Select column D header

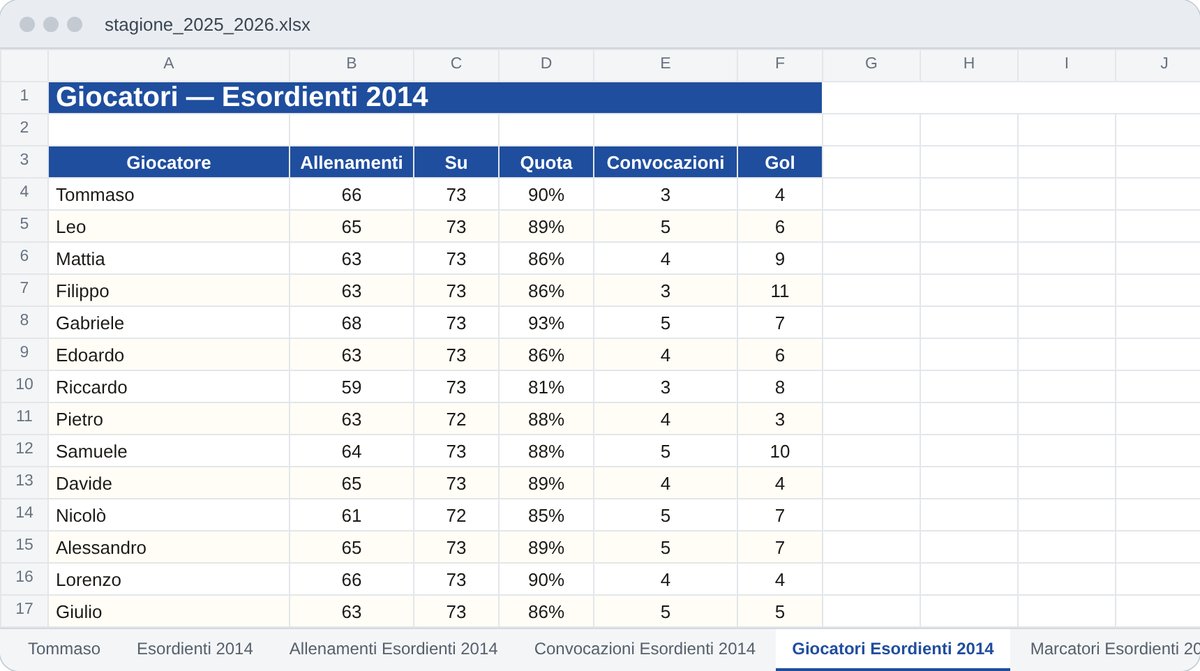tap(546, 63)
